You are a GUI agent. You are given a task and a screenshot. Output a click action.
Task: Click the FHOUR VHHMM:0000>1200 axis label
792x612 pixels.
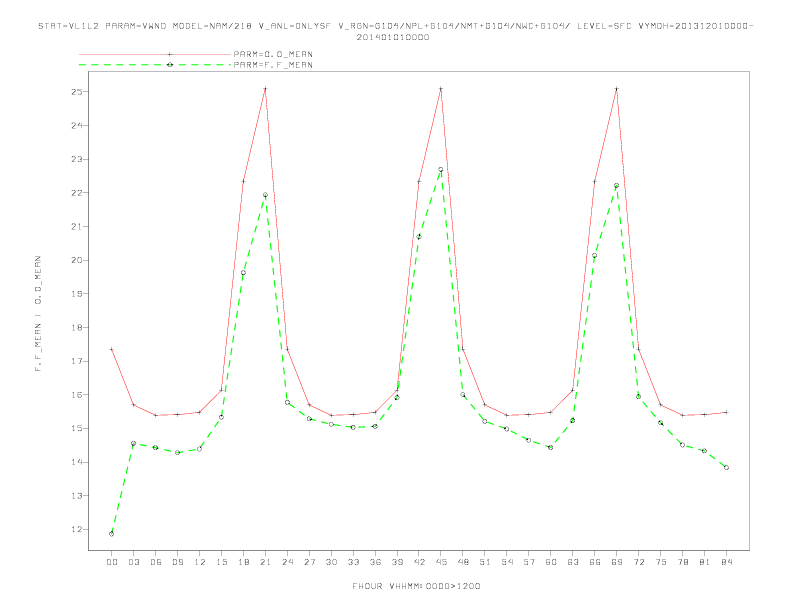(x=416, y=586)
